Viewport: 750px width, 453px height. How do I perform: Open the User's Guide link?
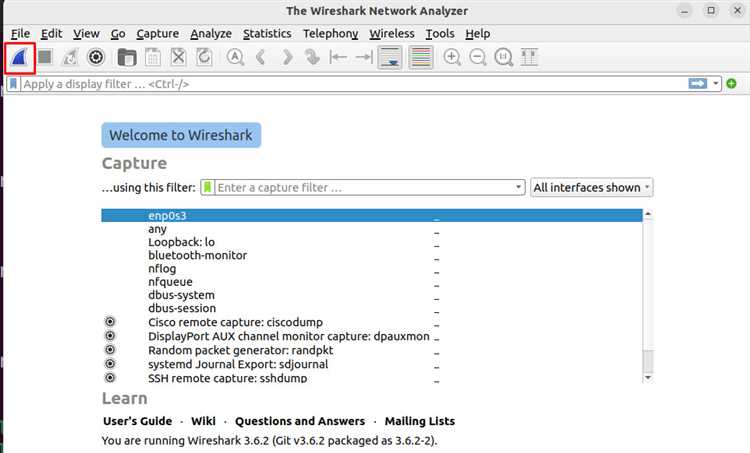coord(138,421)
